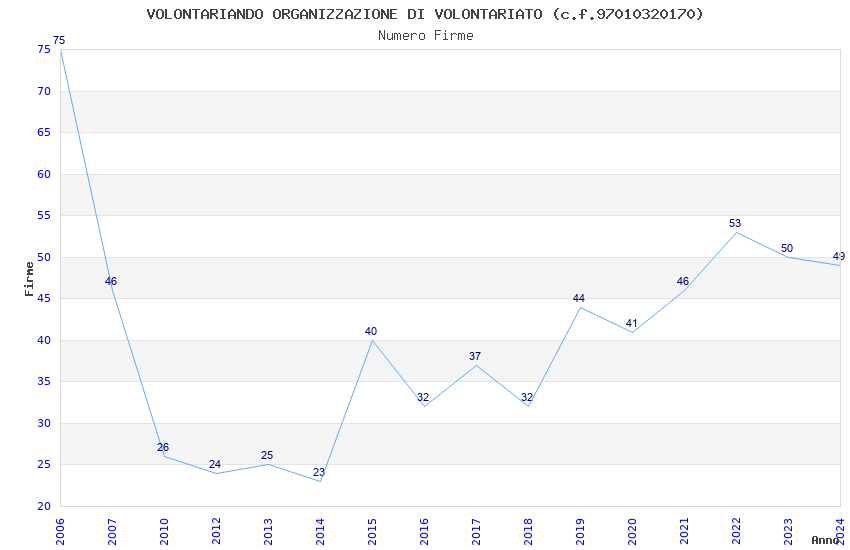850x550 pixels.
Task: Click the data label 44 for 2019
Action: [x=579, y=299]
